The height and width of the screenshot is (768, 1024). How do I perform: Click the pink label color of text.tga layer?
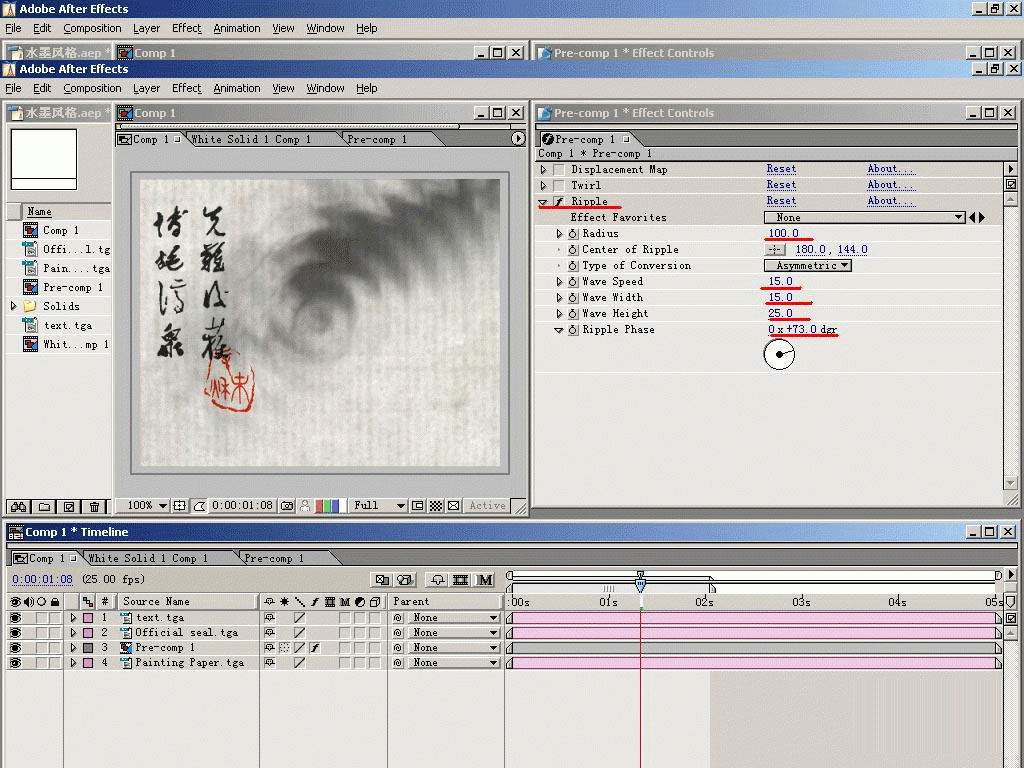[x=88, y=617]
